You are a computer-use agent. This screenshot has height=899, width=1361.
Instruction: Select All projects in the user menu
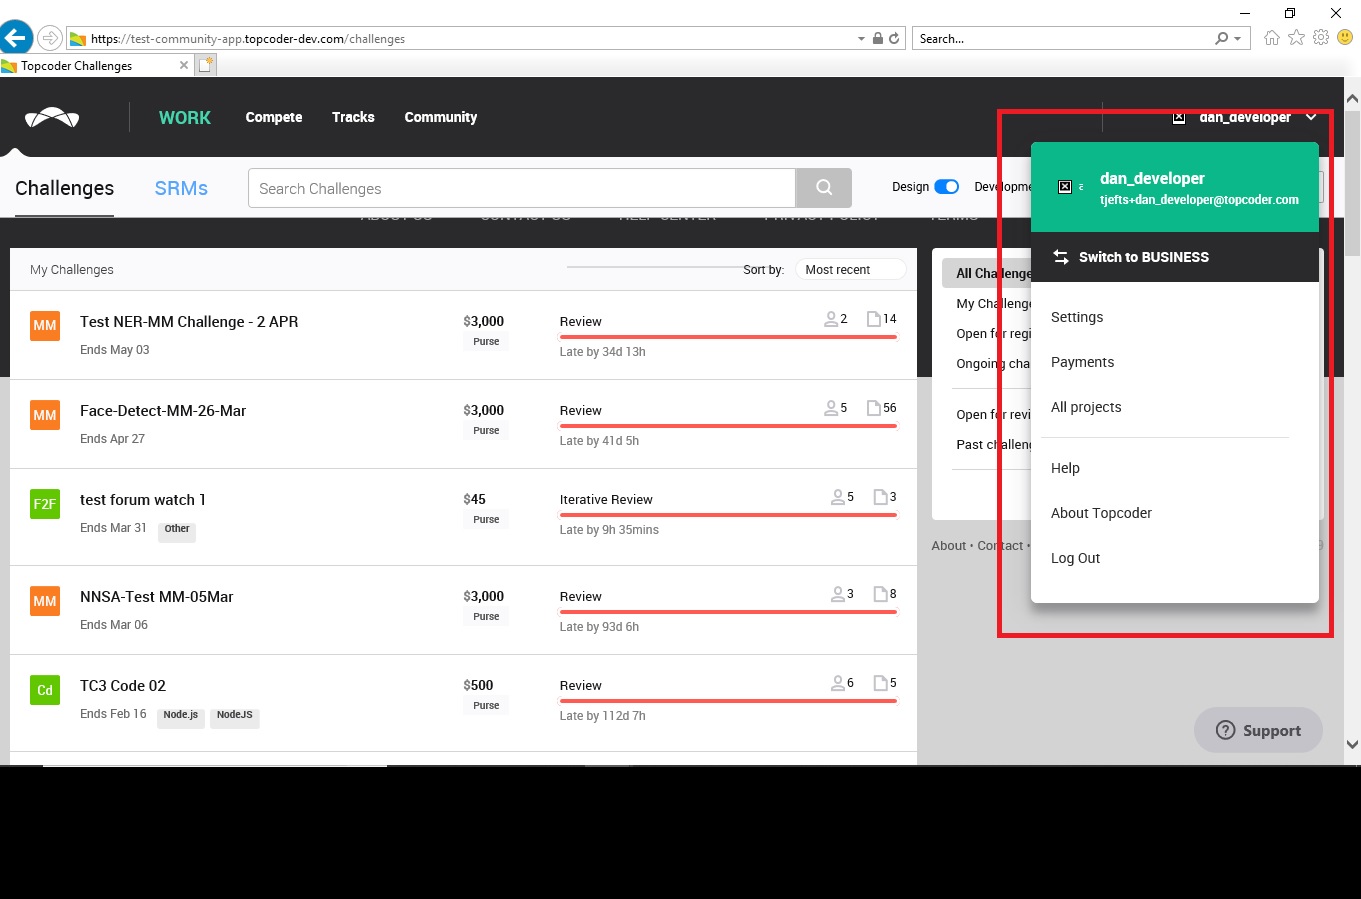1086,407
